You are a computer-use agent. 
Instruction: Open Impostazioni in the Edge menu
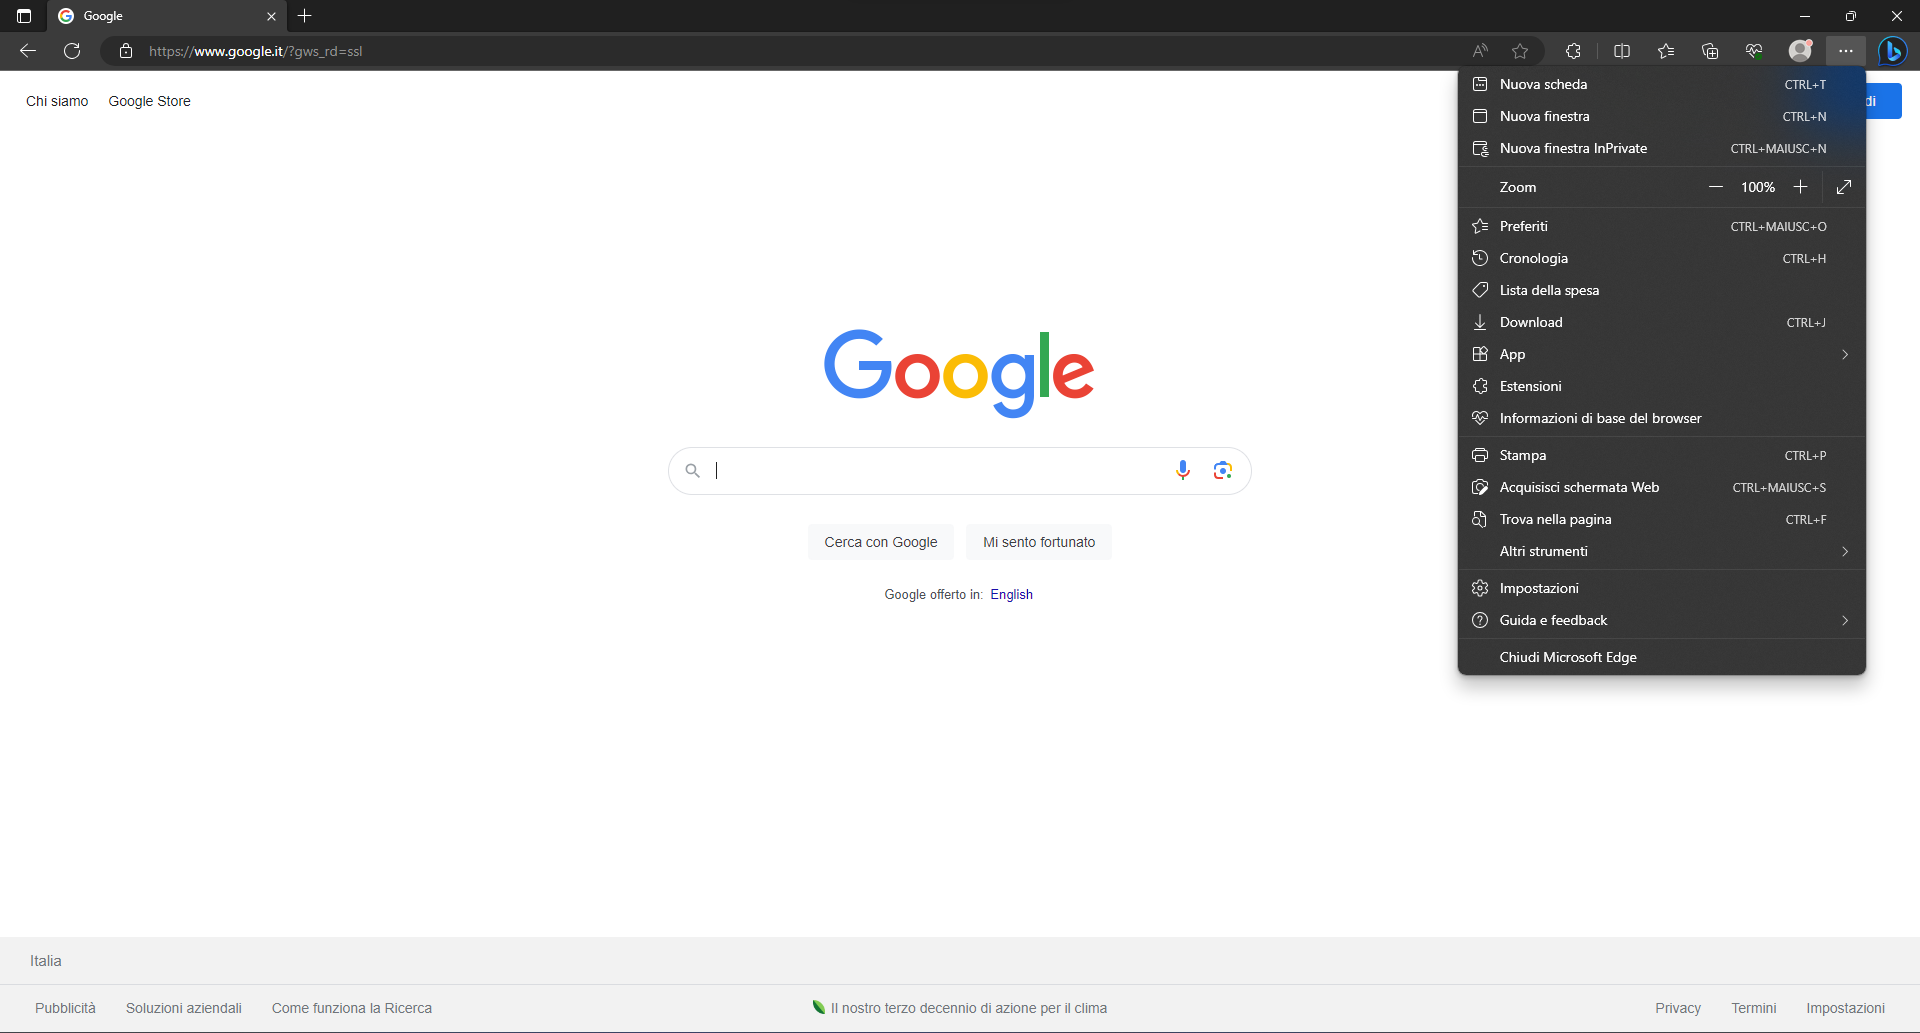pyautogui.click(x=1539, y=588)
